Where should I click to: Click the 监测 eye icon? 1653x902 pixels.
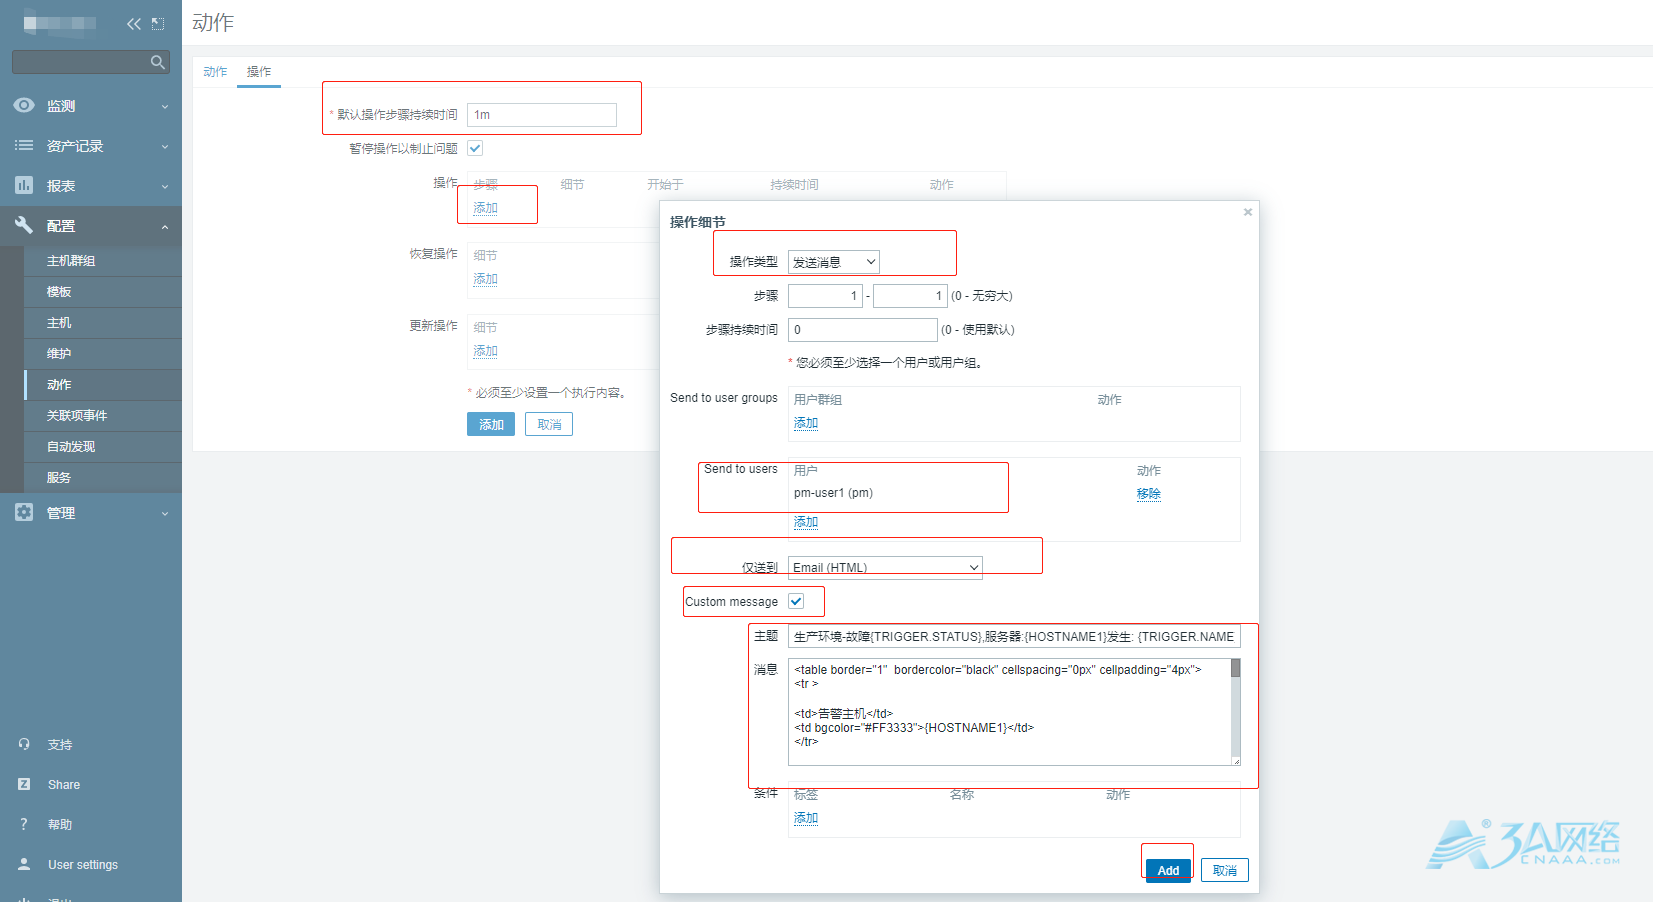[x=24, y=105]
